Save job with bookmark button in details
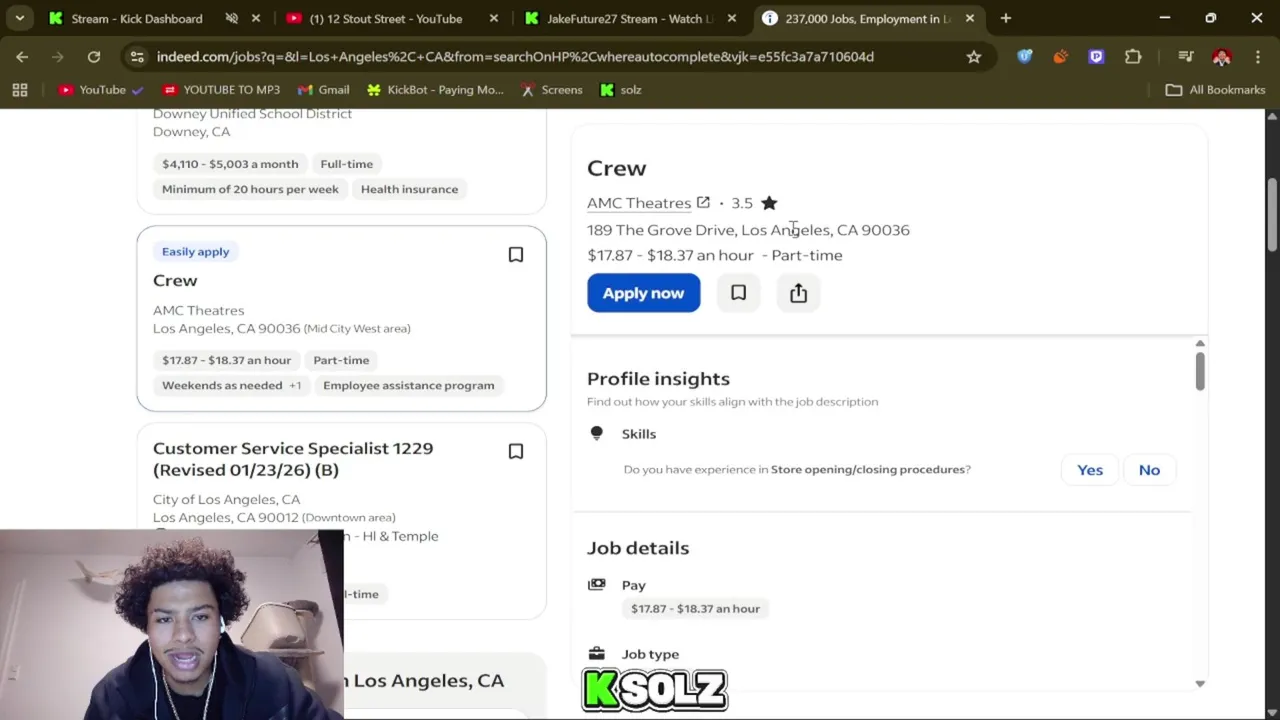This screenshot has height=720, width=1280. pos(738,293)
